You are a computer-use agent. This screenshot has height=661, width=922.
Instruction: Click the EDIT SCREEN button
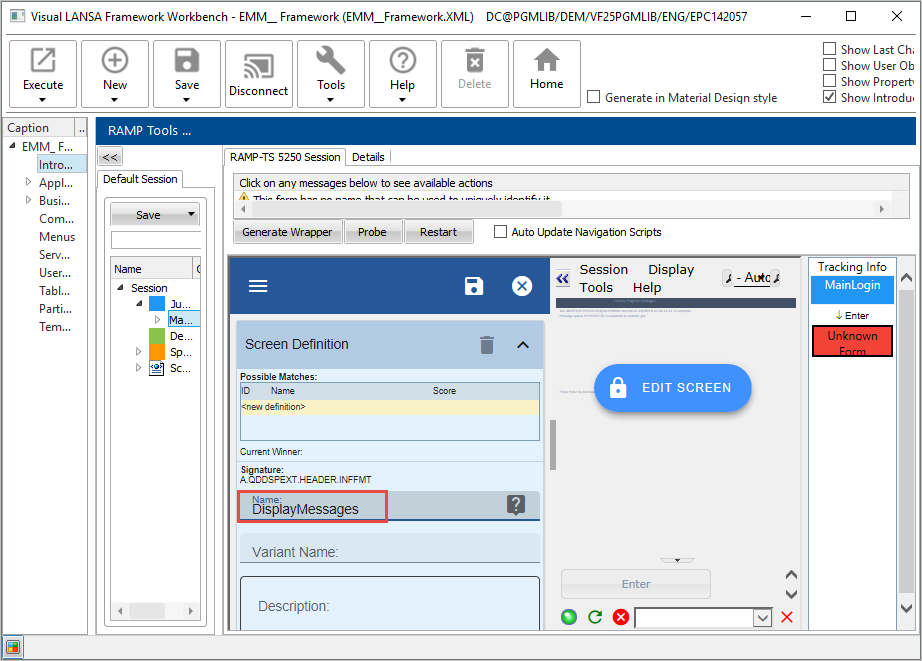[x=672, y=388]
